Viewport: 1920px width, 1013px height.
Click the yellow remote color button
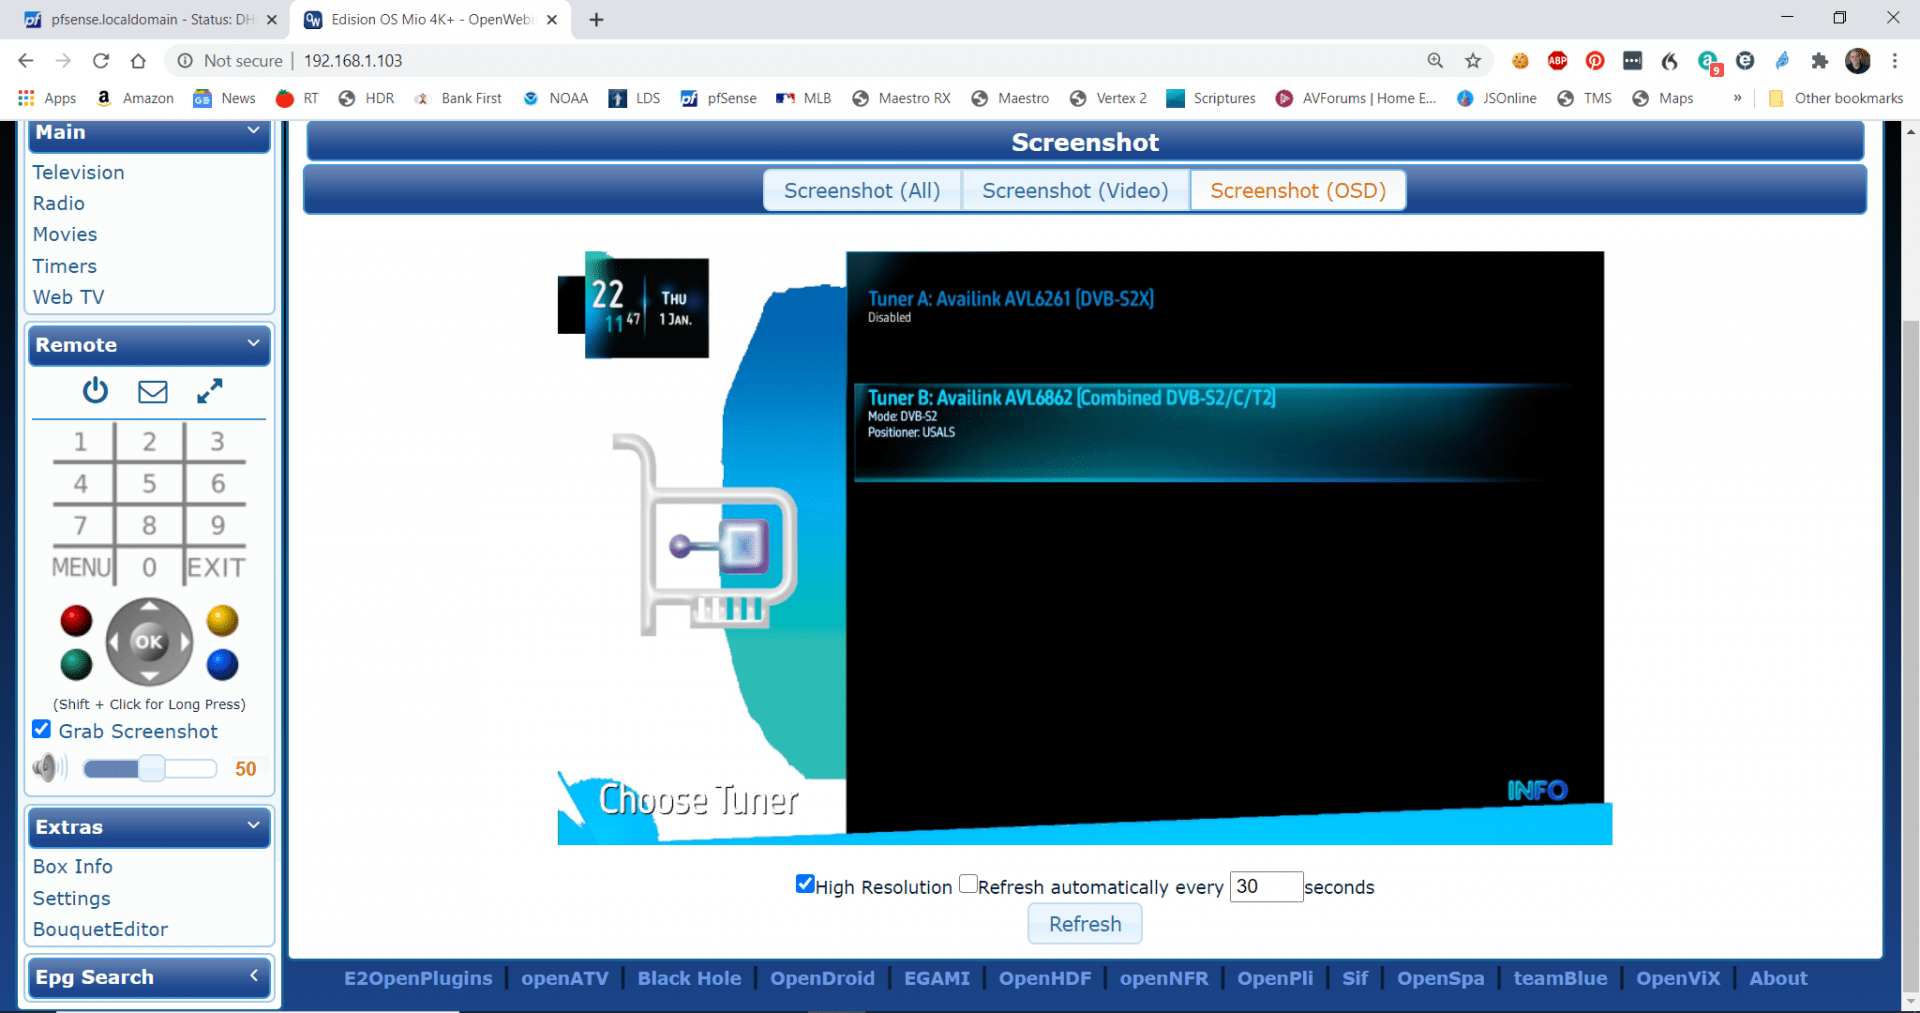[x=222, y=621]
